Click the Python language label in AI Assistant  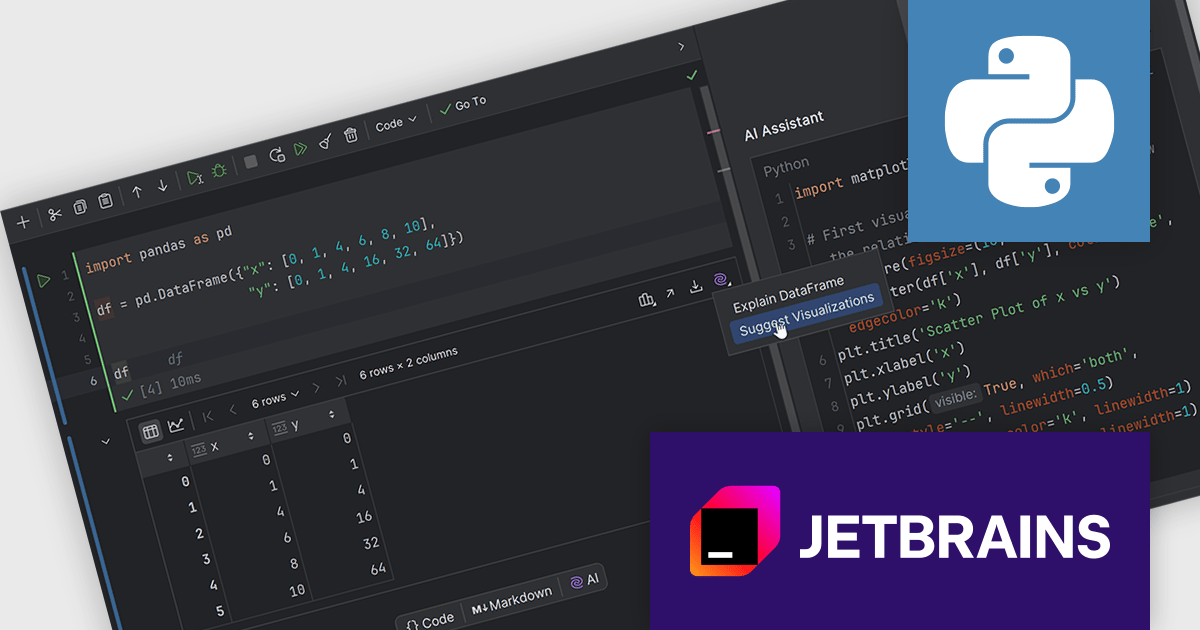pos(786,167)
